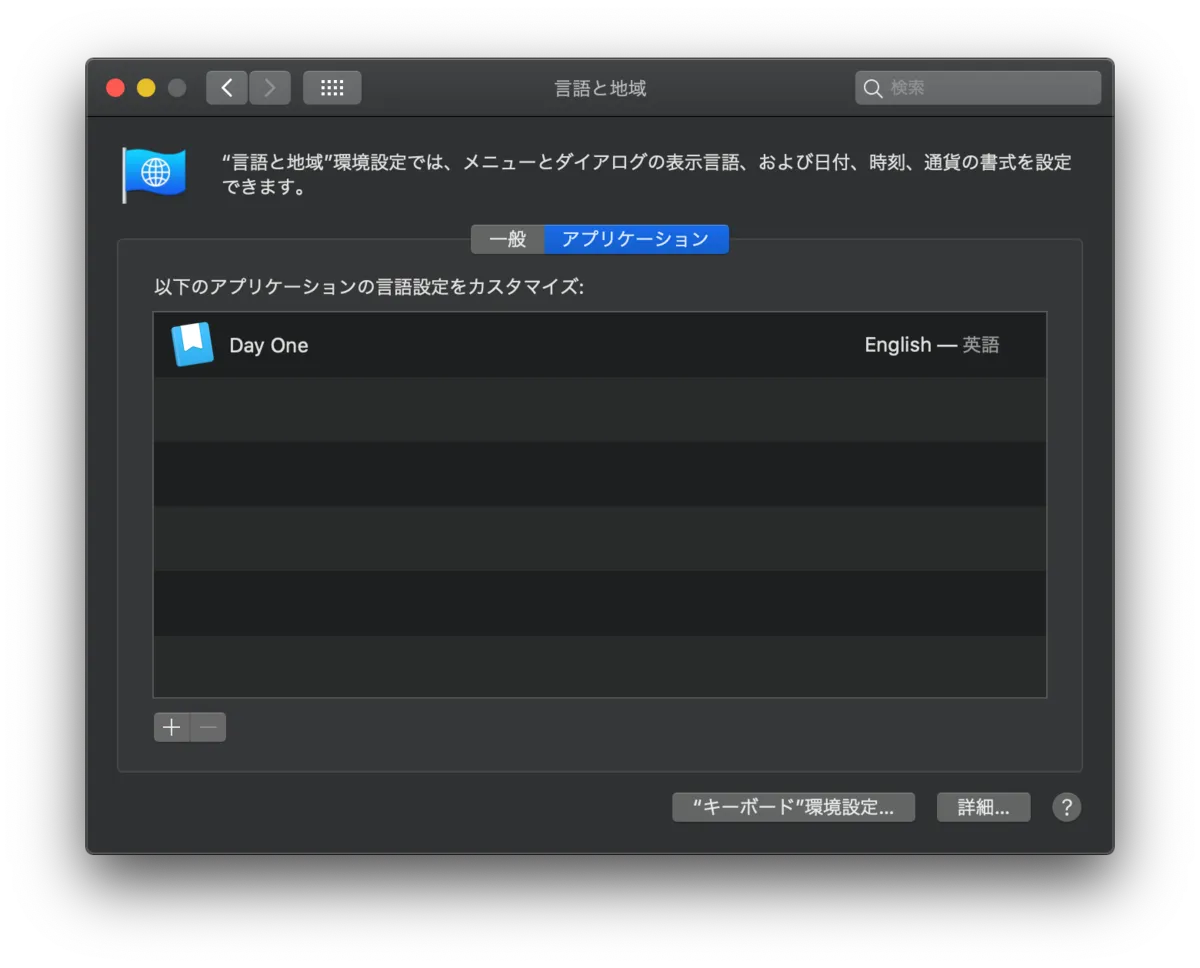Click the magnifying glass in the search field
Image resolution: width=1200 pixels, height=968 pixels.
coord(873,88)
